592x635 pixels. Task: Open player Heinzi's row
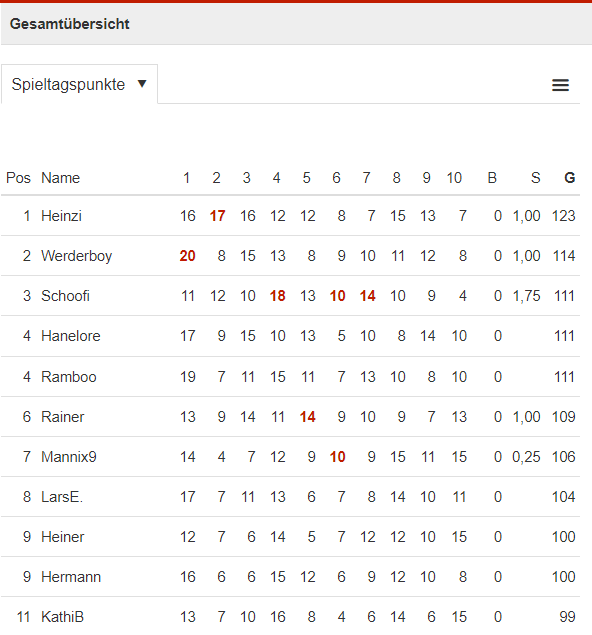point(290,216)
